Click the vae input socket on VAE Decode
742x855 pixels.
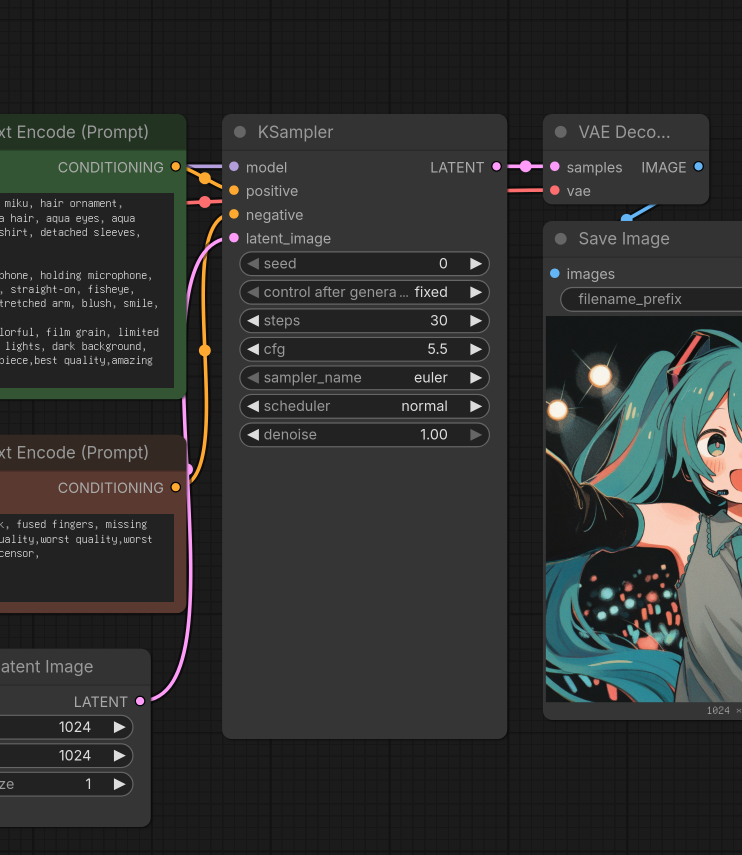click(x=555, y=191)
